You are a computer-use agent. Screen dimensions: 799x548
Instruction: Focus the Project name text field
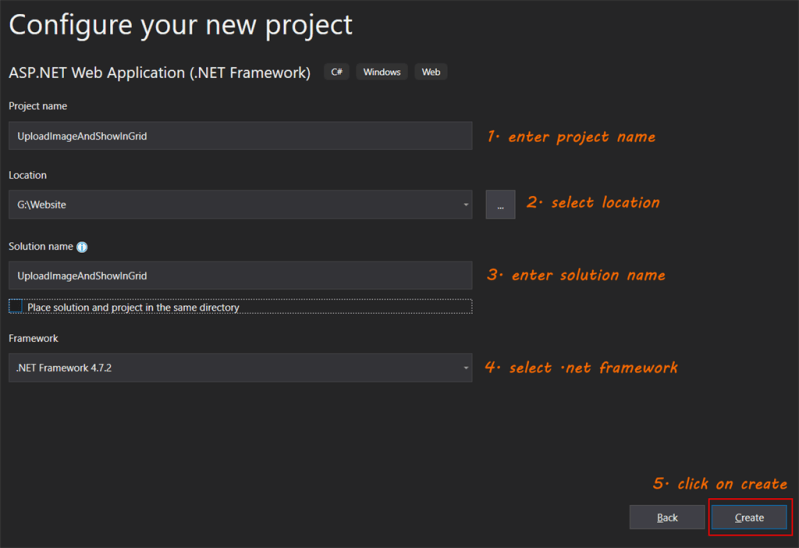[x=241, y=136]
